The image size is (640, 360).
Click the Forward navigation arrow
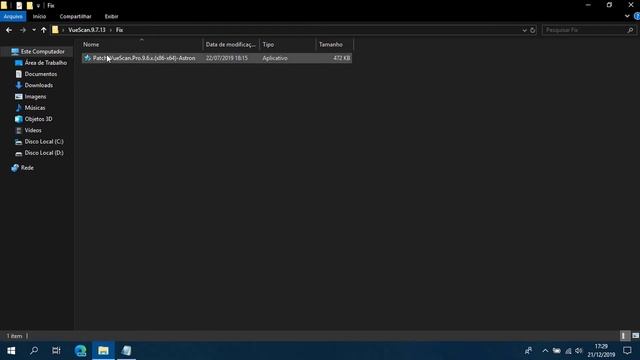click(23, 30)
